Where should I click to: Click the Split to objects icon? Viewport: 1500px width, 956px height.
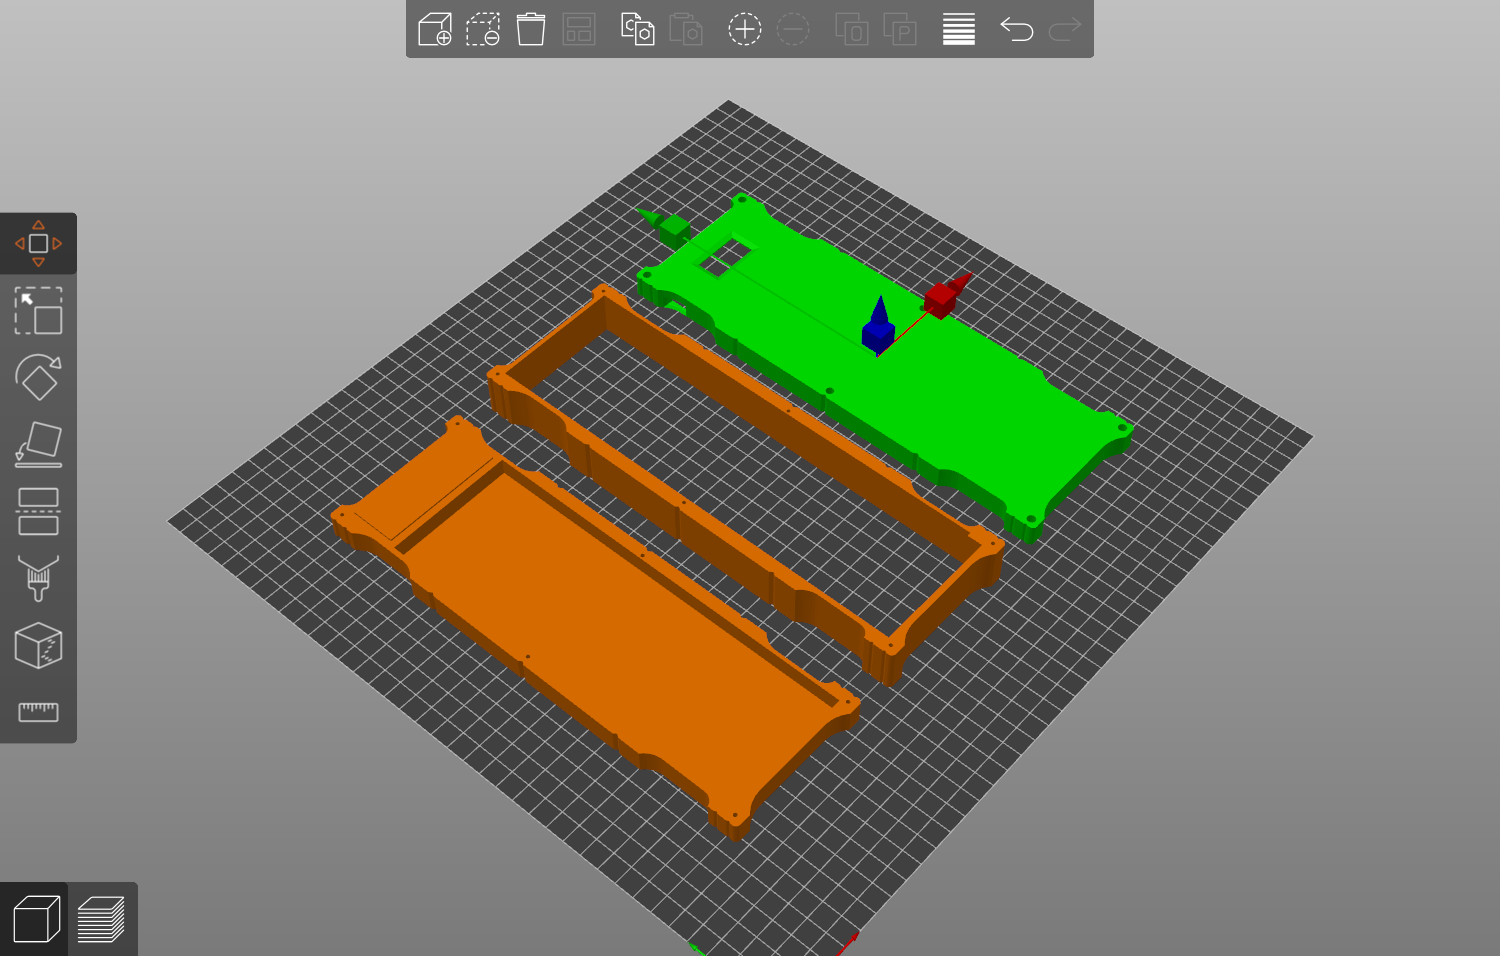point(851,29)
